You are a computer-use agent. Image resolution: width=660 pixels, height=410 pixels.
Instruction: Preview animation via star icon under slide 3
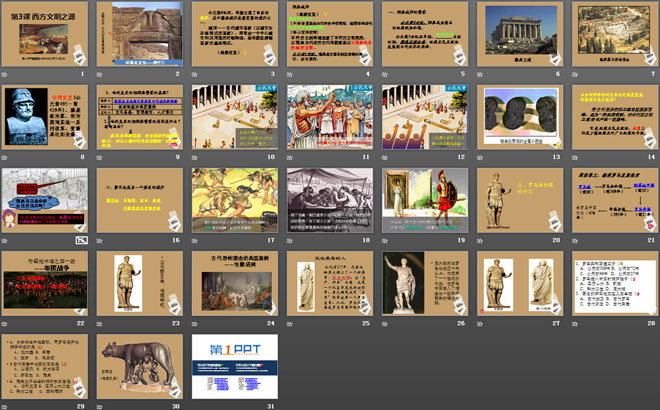click(x=195, y=74)
